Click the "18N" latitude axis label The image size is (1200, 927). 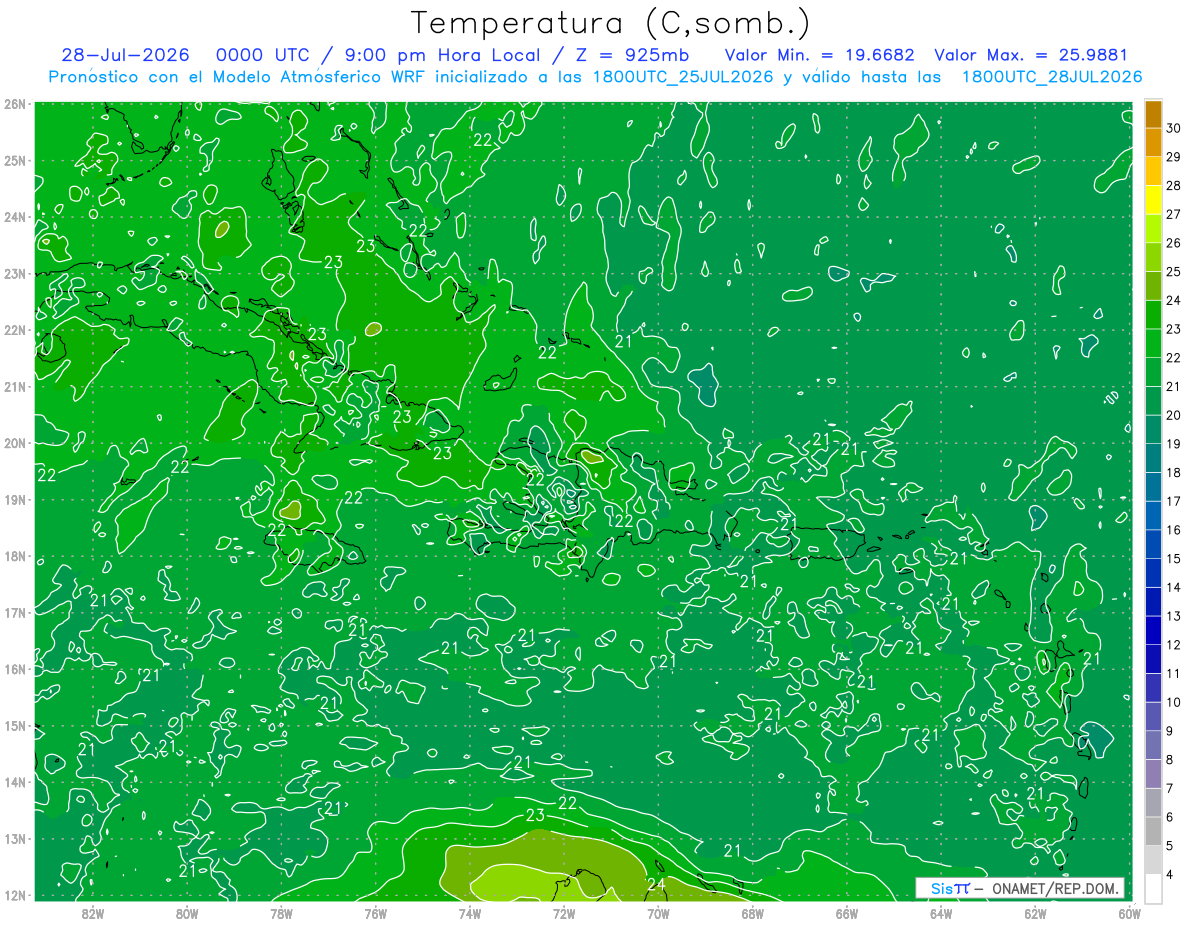click(15, 557)
